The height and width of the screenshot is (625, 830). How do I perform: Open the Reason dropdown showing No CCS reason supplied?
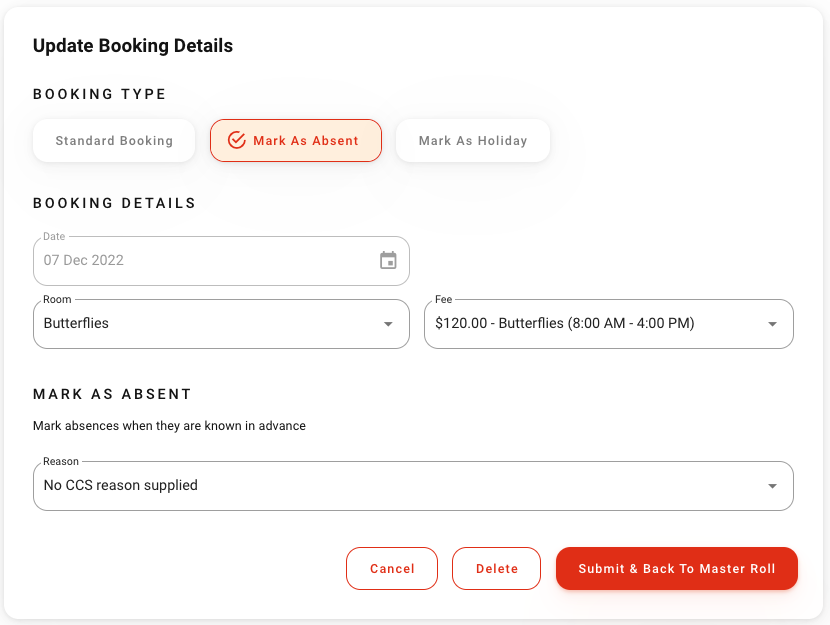point(400,486)
